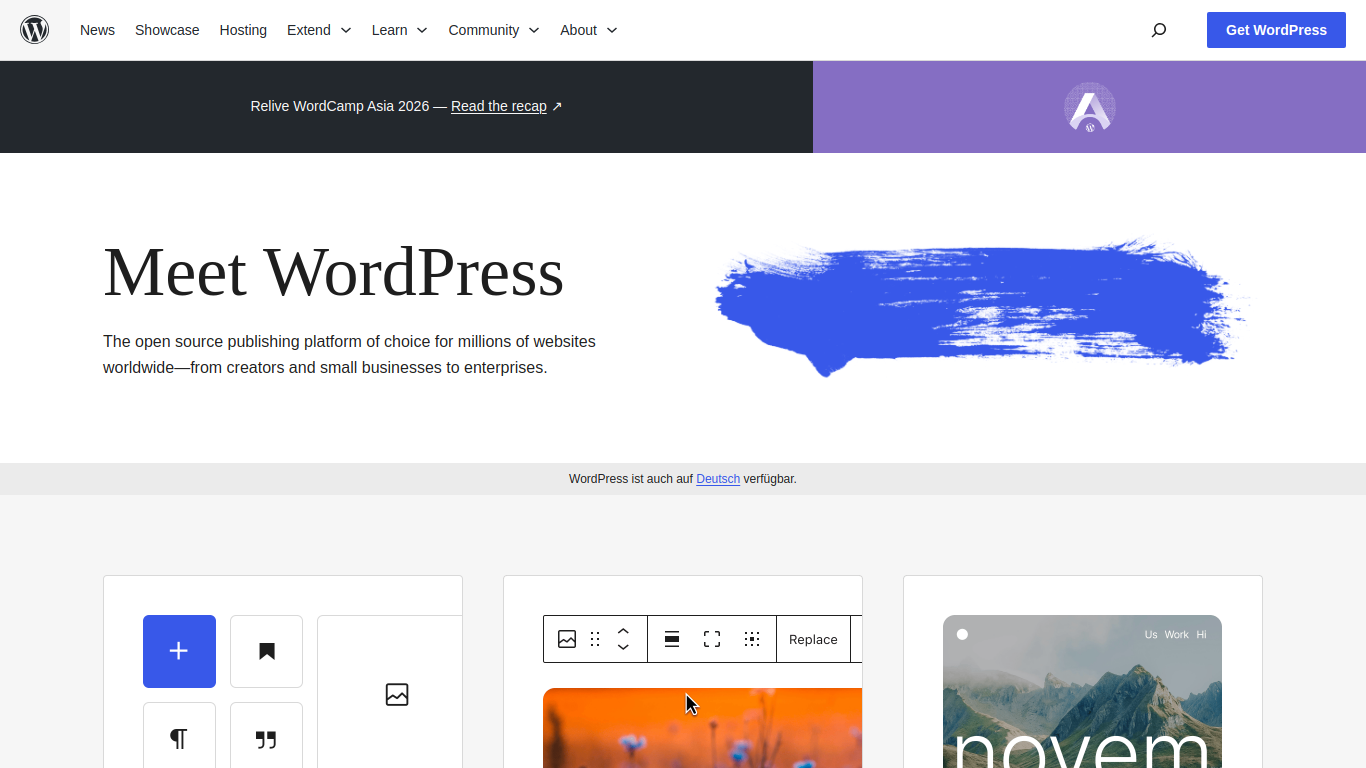The height and width of the screenshot is (768, 1366).
Task: Open the News page
Action: [x=97, y=30]
